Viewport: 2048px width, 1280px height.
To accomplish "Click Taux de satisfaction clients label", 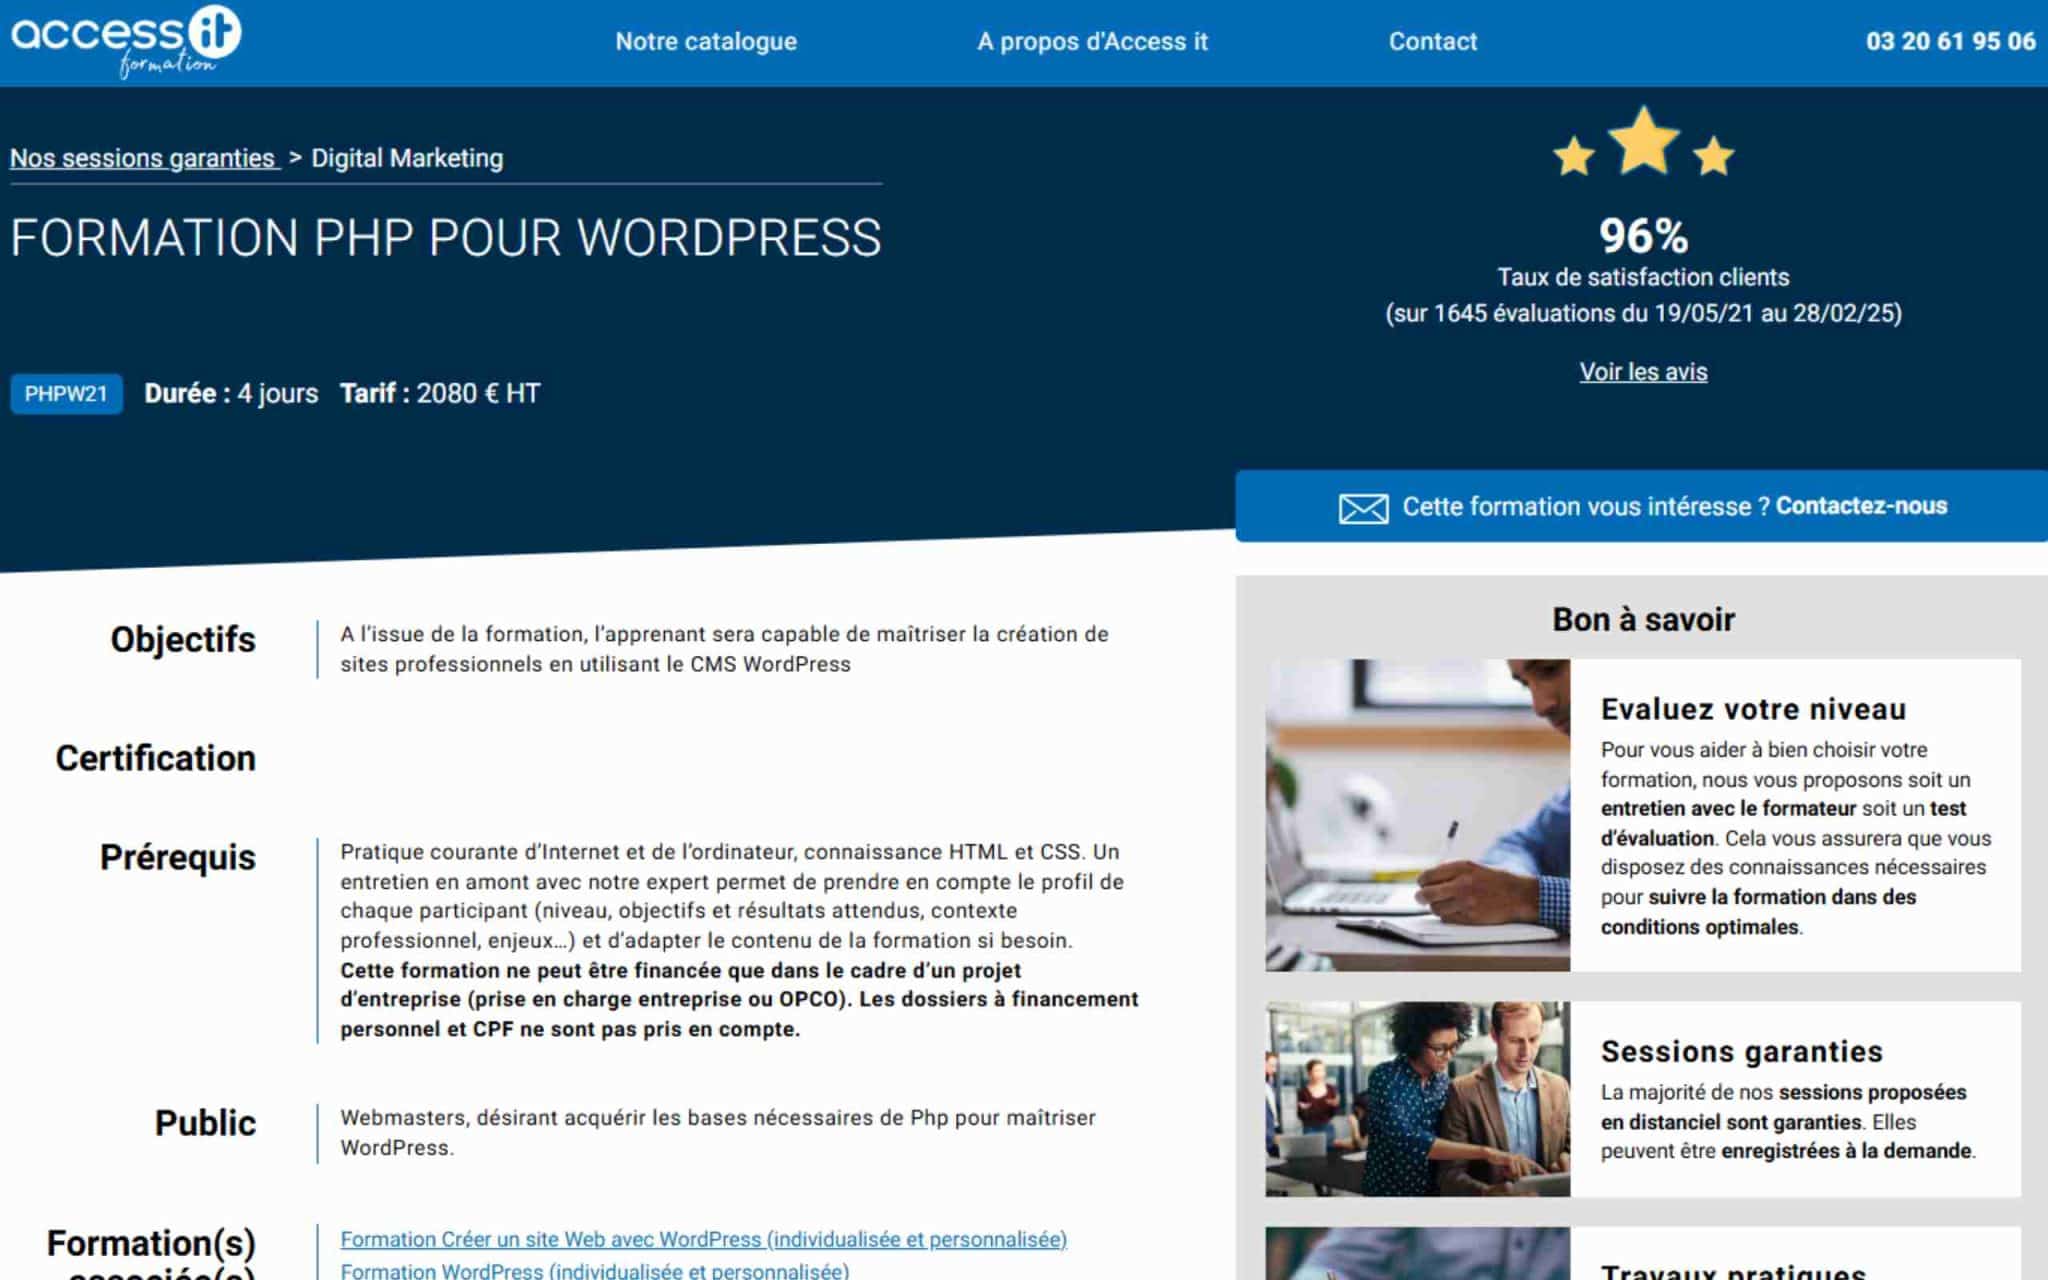I will pyautogui.click(x=1643, y=277).
